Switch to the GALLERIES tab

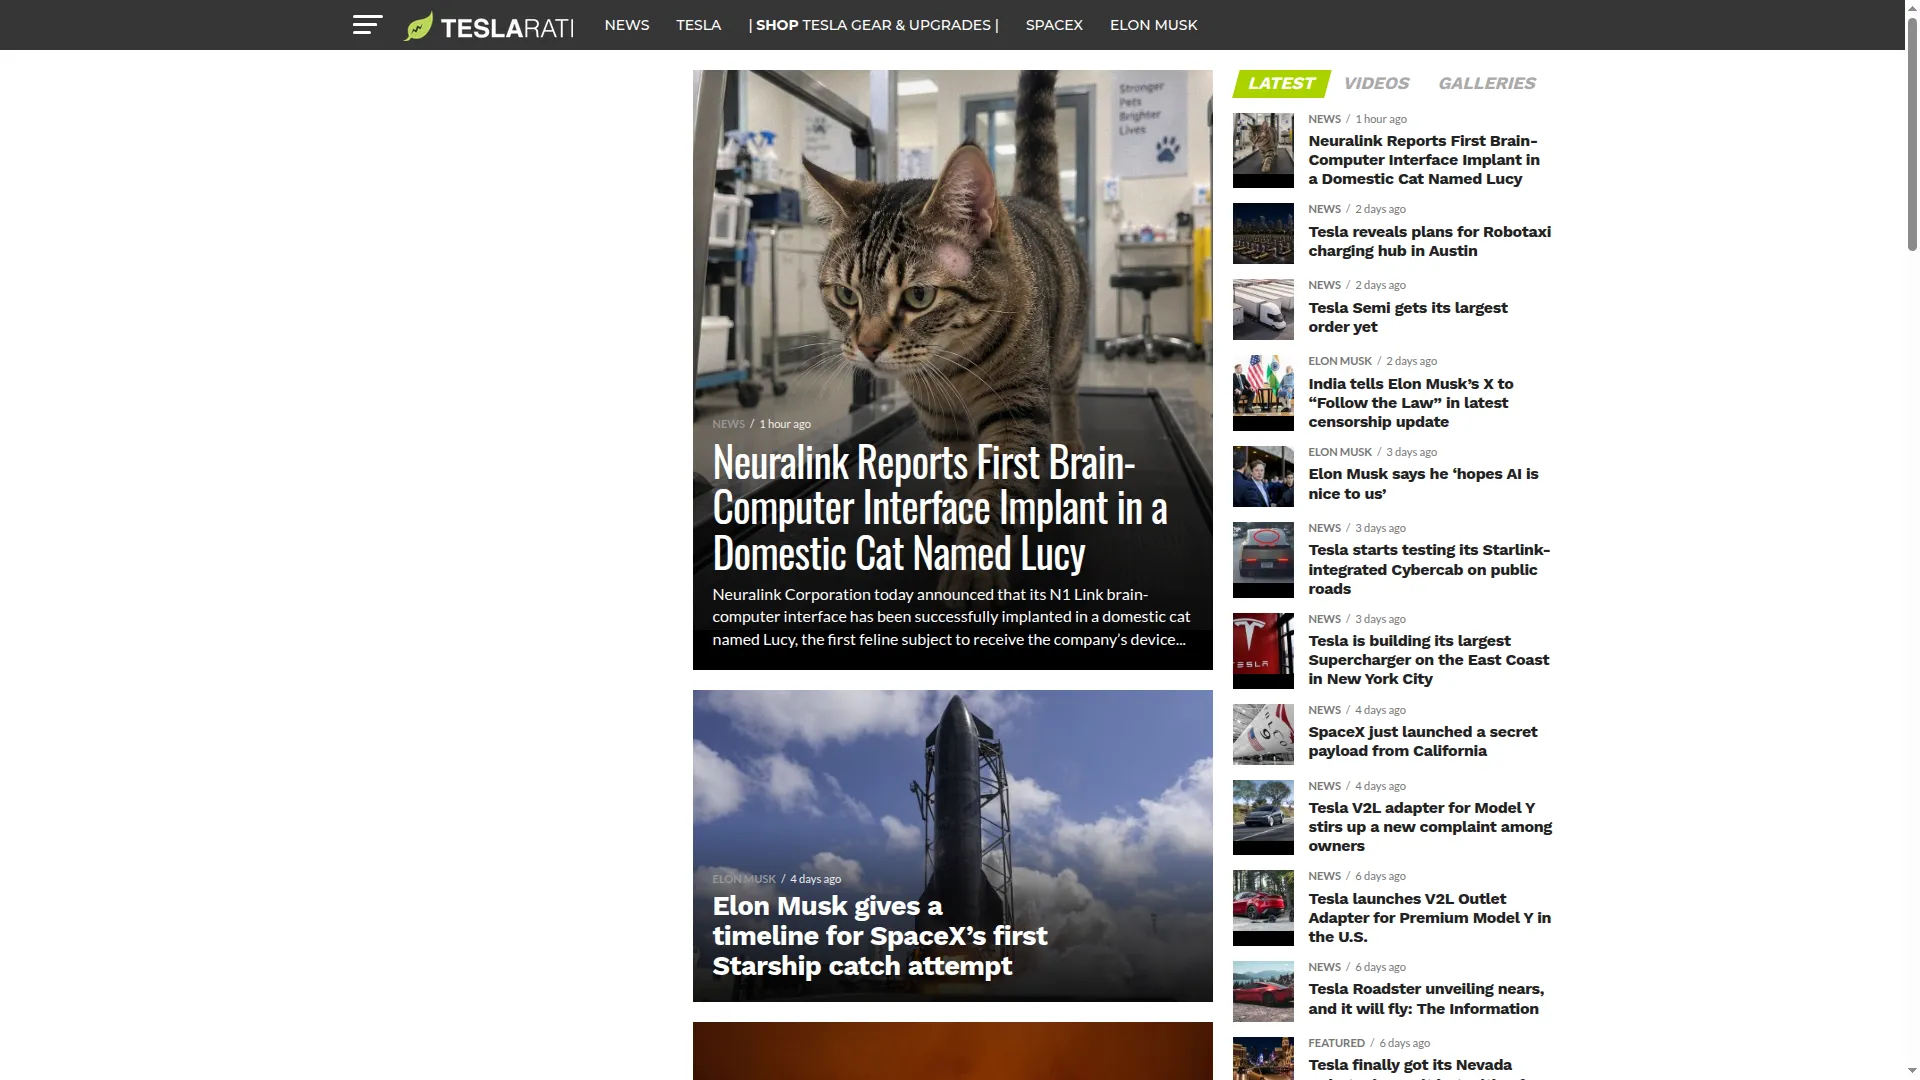(x=1487, y=83)
